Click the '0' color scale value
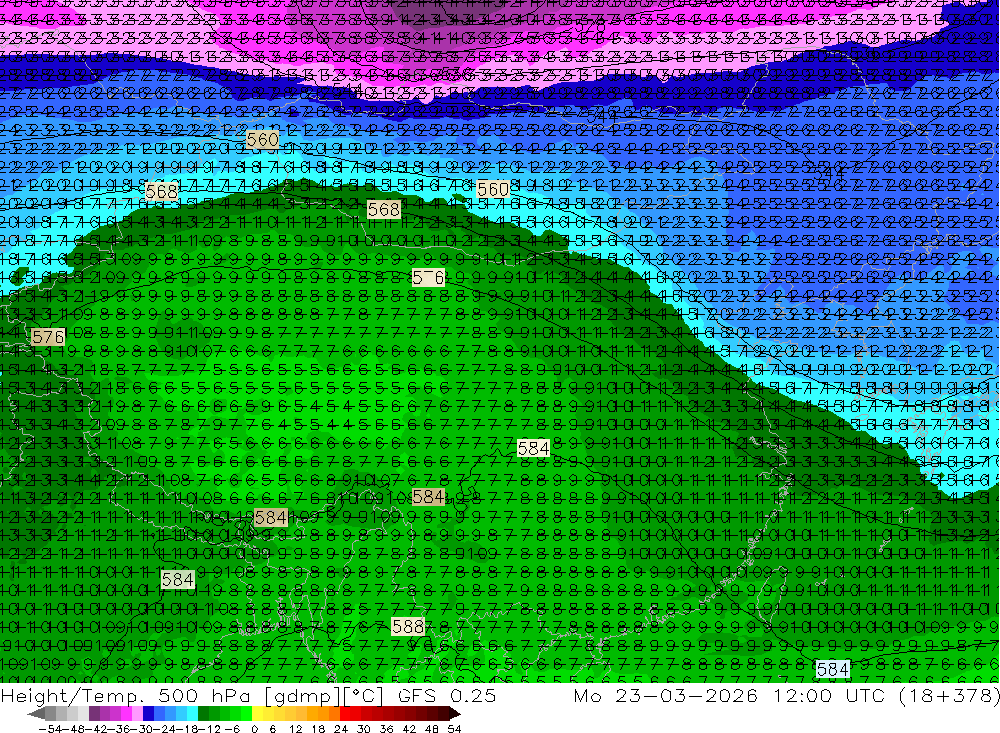 [254, 729]
